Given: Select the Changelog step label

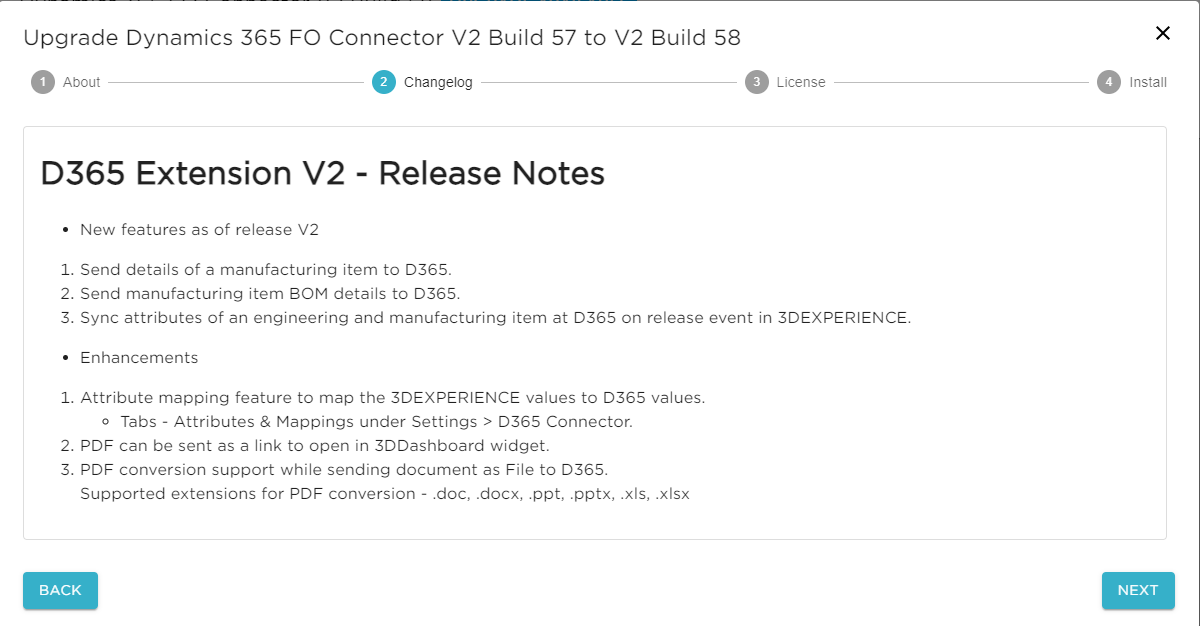Looking at the screenshot, I should tap(438, 82).
